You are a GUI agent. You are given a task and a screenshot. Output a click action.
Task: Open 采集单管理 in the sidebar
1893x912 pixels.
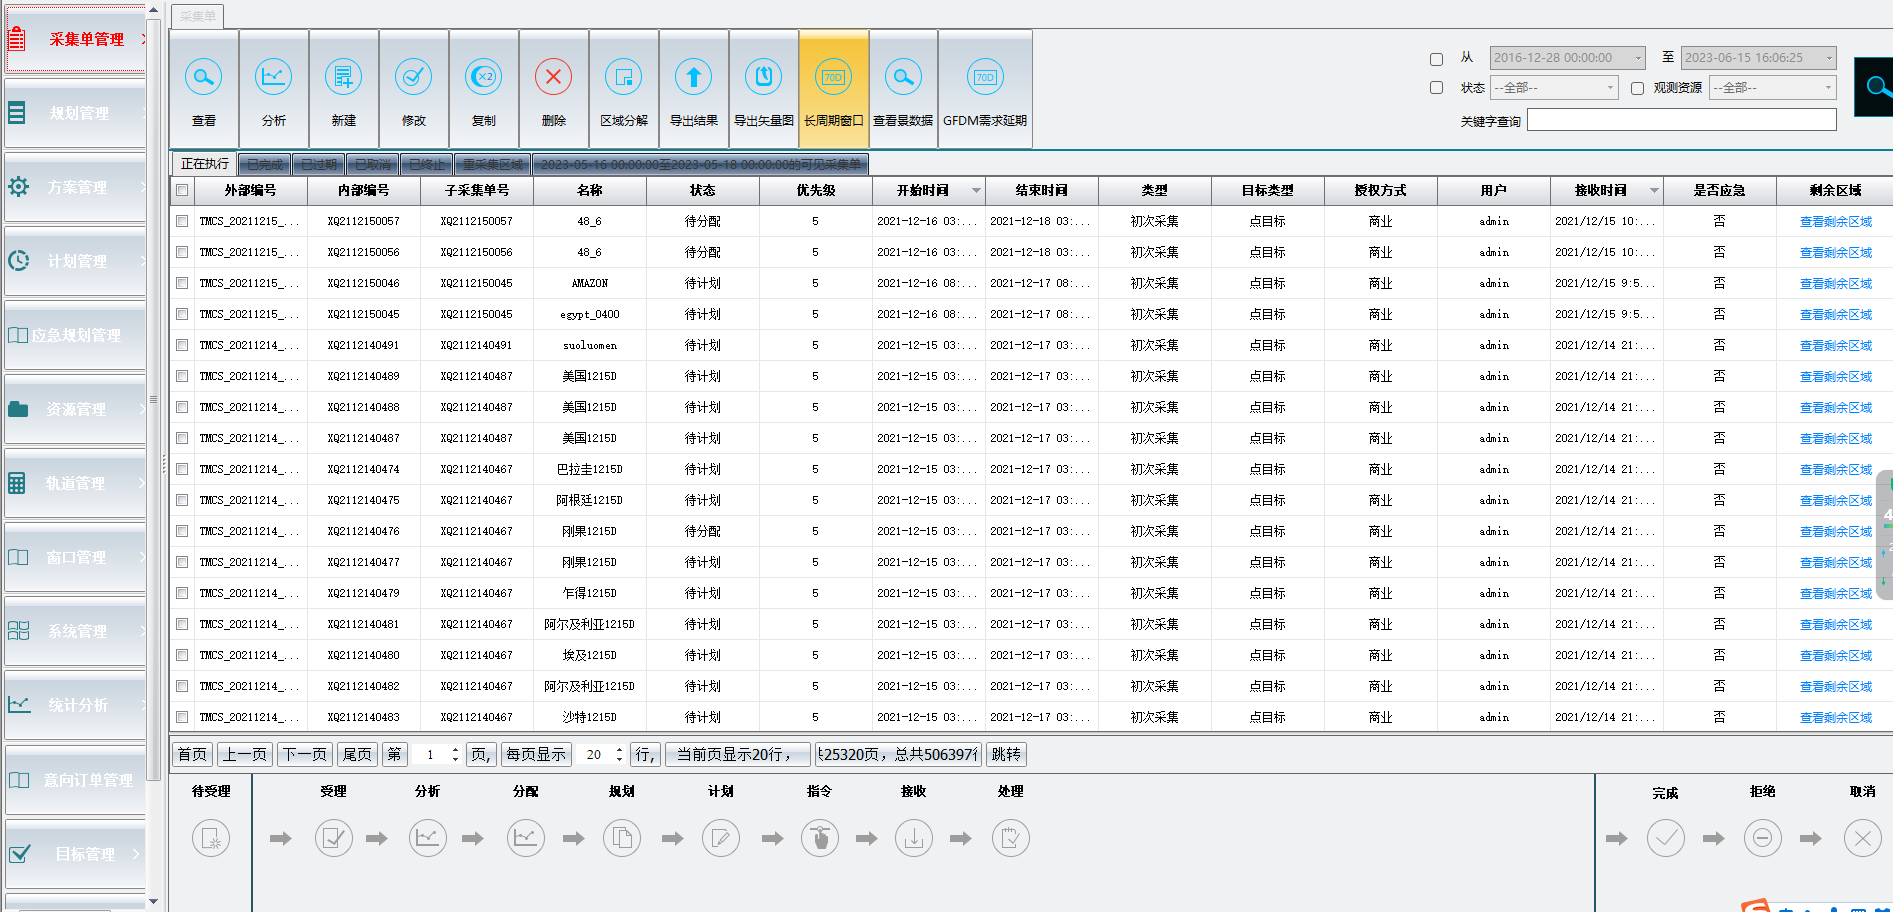(76, 39)
